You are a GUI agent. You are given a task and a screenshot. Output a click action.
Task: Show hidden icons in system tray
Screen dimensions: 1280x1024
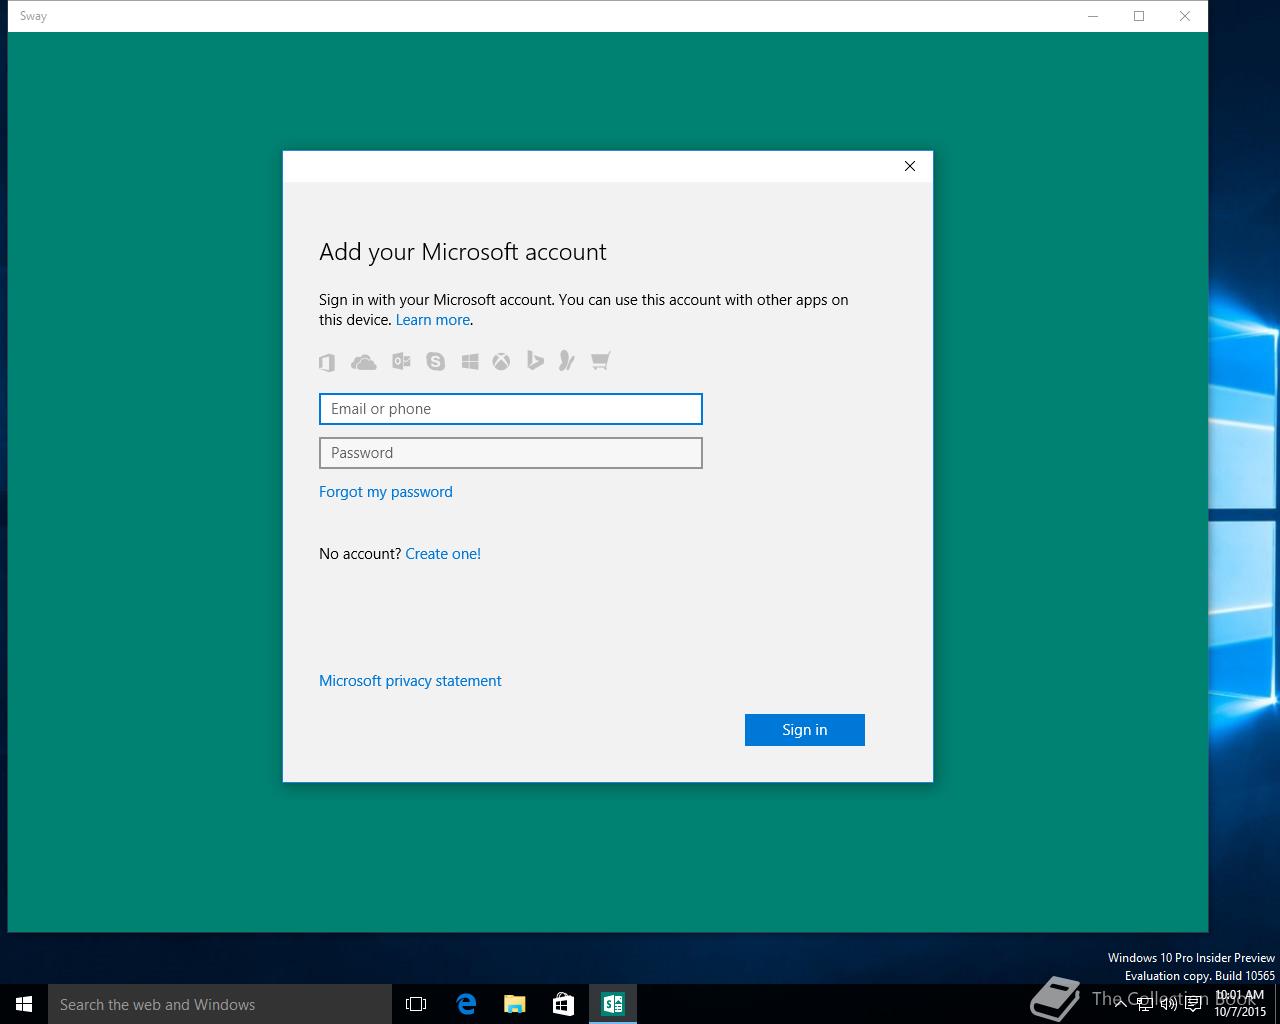point(1120,1004)
